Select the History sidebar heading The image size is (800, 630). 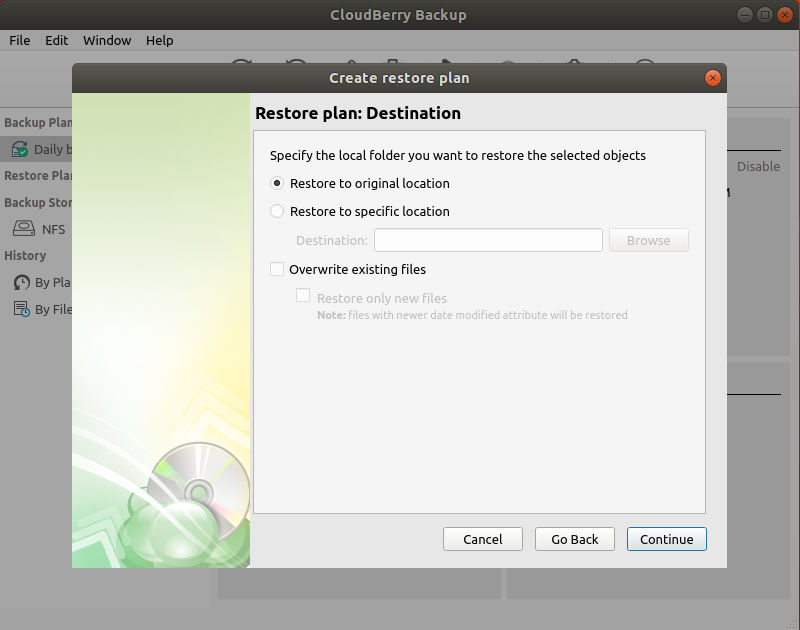click(25, 255)
